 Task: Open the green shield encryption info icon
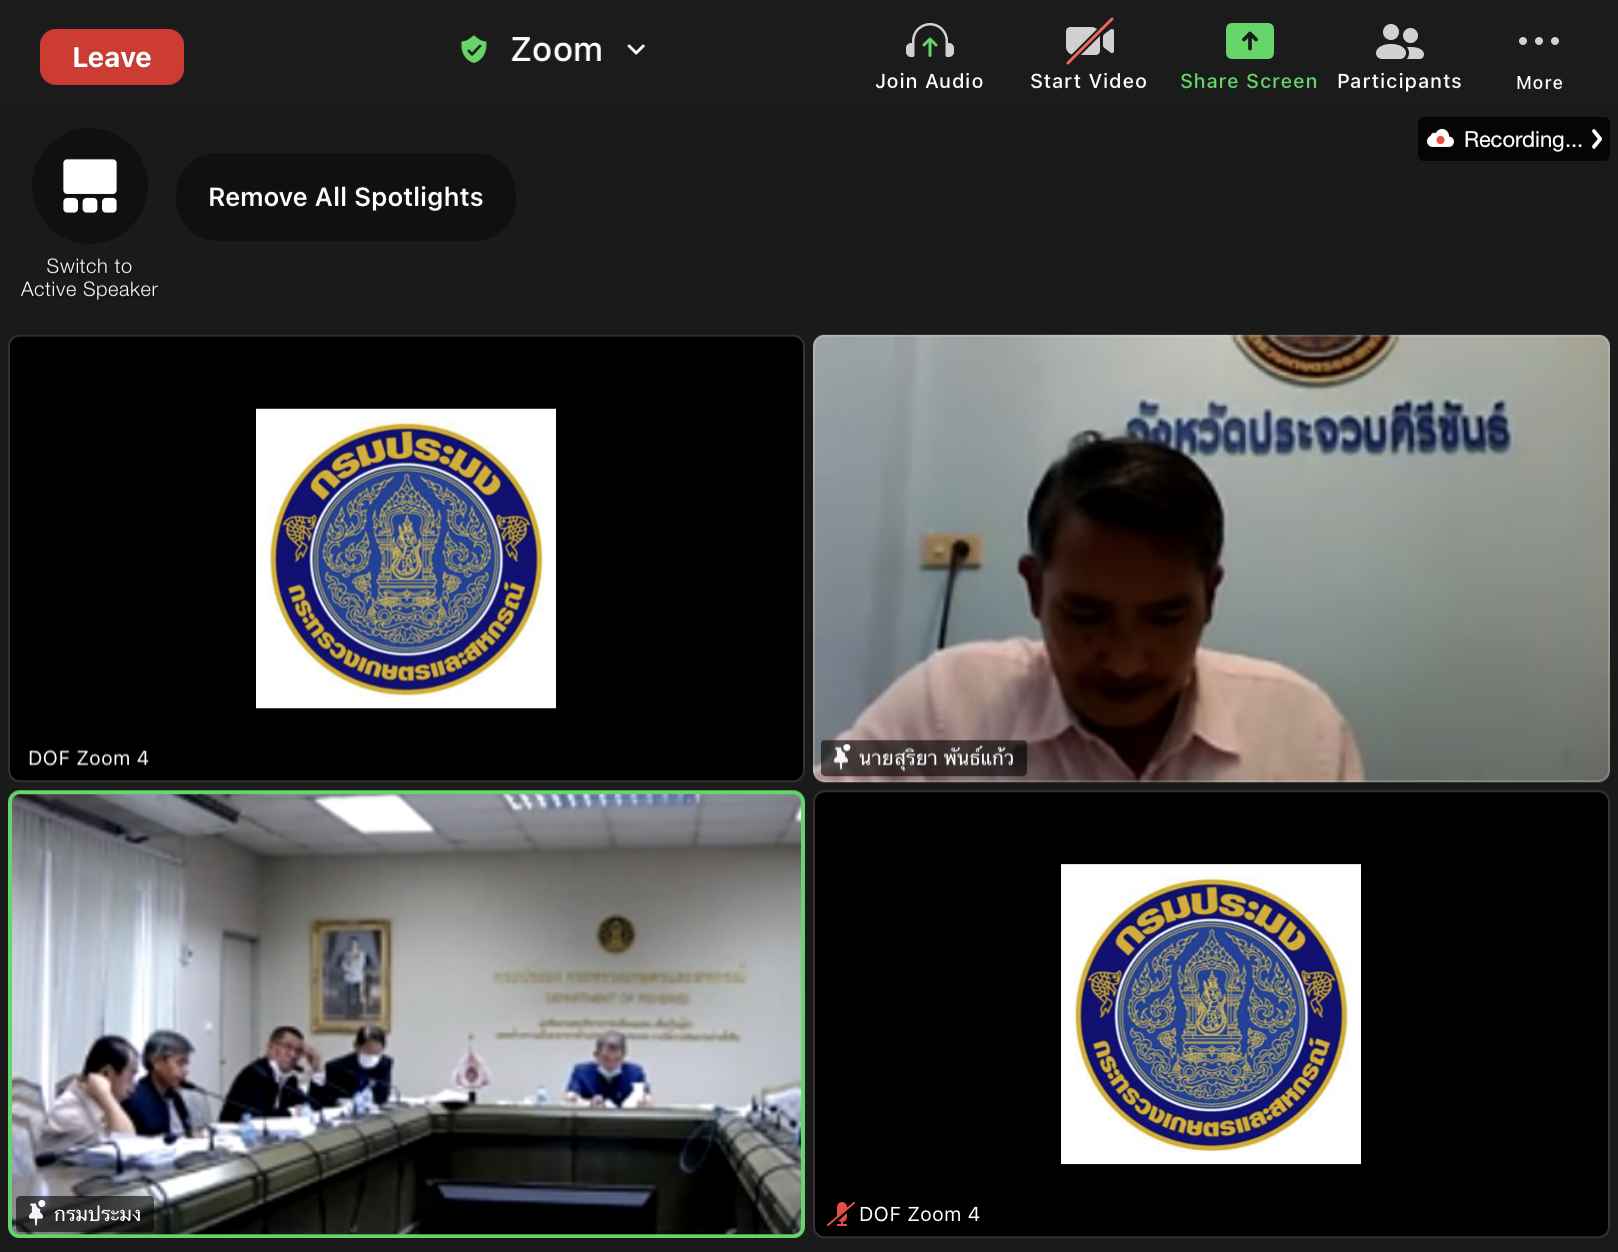(x=474, y=49)
